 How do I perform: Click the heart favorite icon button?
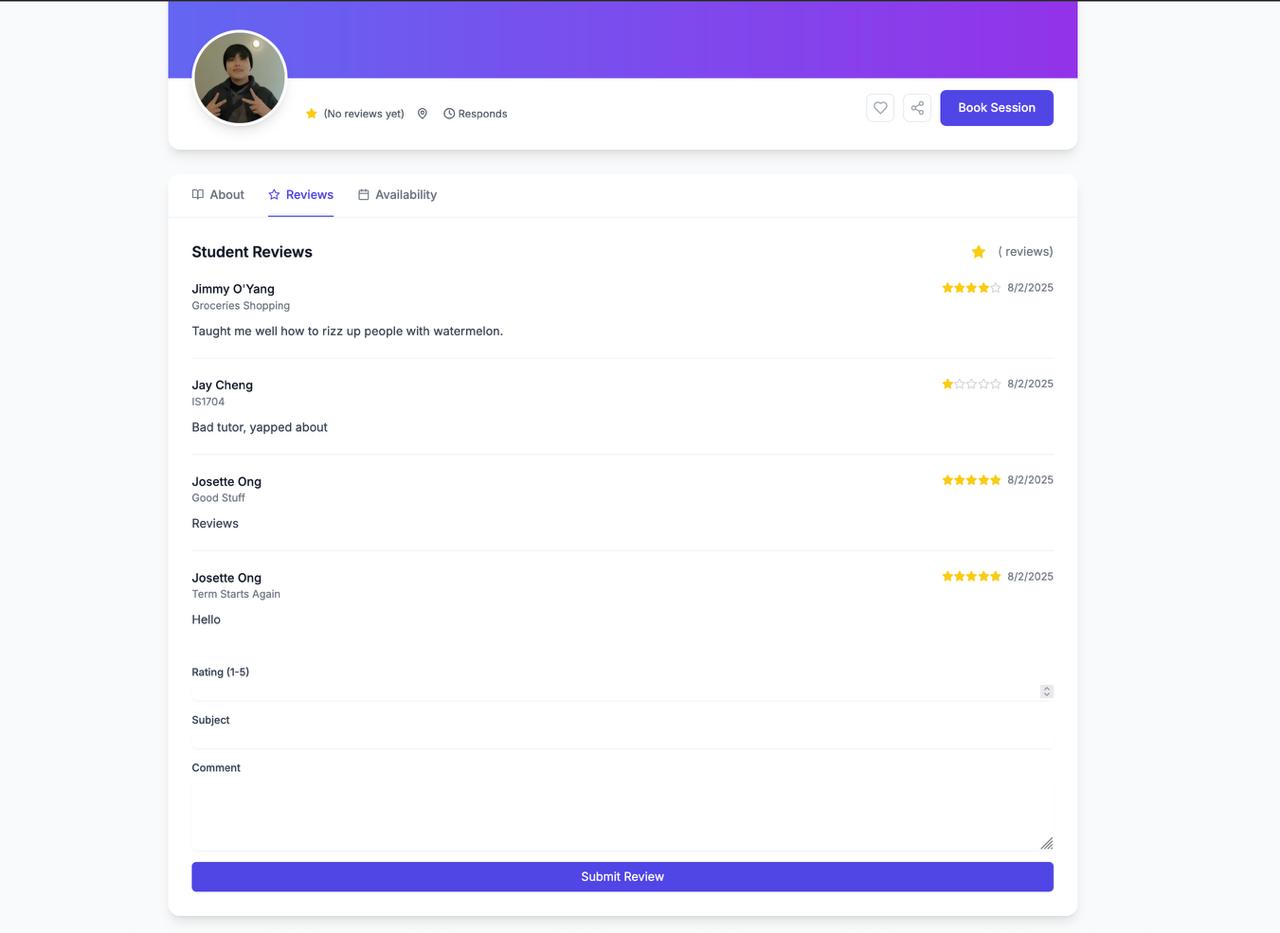880,108
